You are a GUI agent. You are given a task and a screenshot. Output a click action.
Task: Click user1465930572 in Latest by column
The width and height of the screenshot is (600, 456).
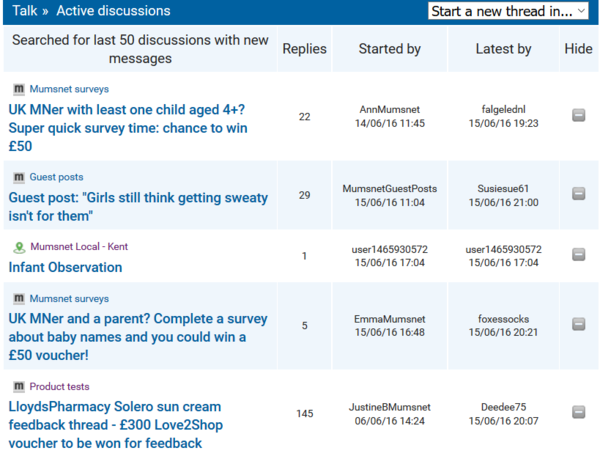[503, 249]
